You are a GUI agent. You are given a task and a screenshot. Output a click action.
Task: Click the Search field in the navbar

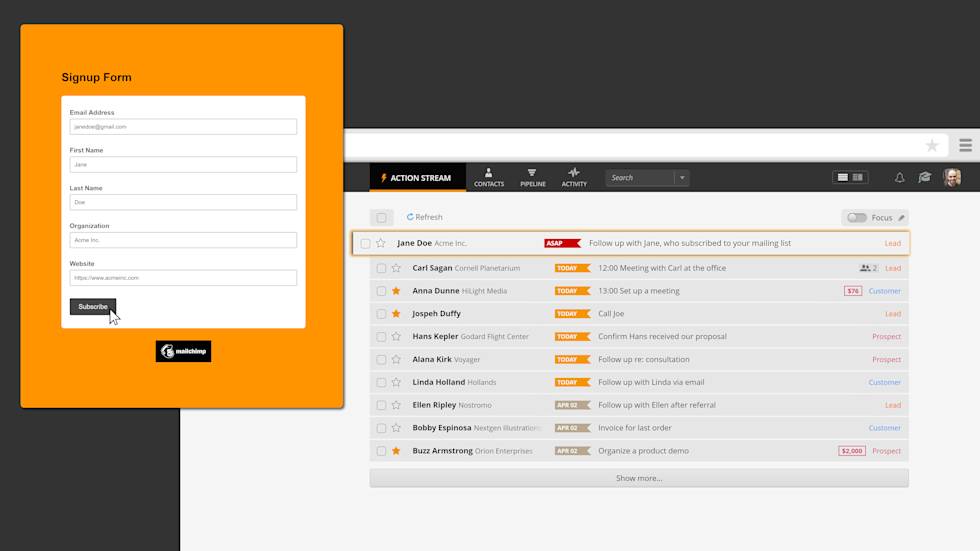pyautogui.click(x=640, y=177)
